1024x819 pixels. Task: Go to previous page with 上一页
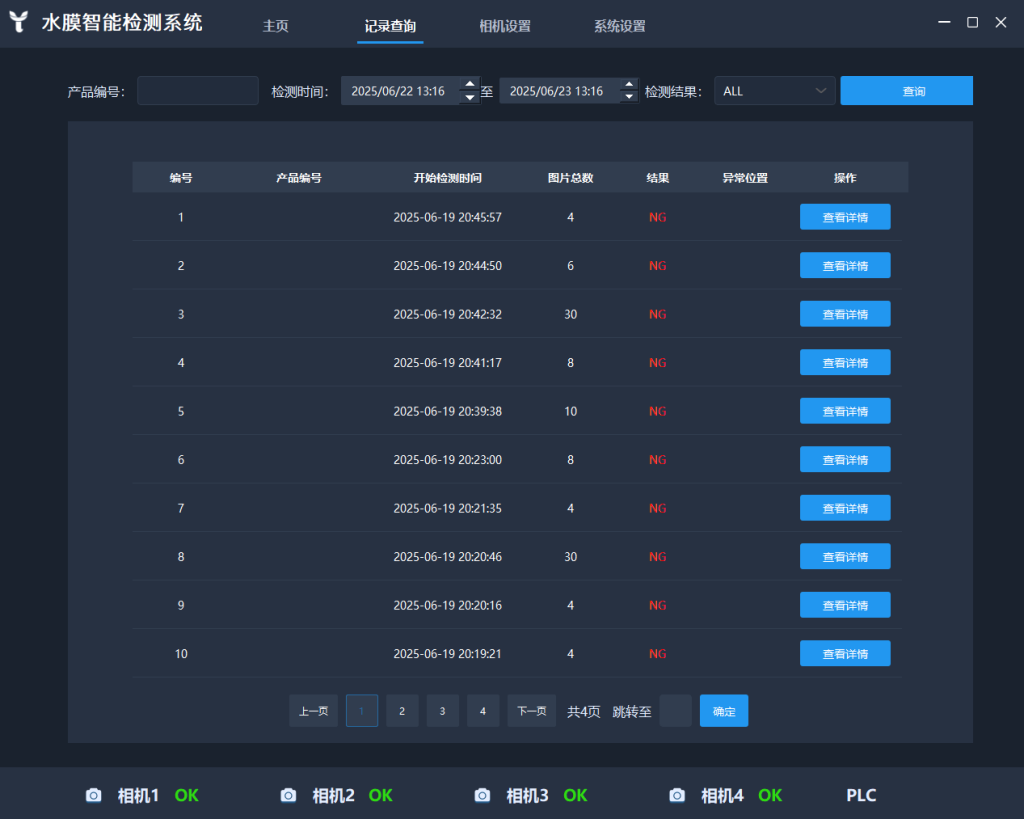tap(313, 711)
